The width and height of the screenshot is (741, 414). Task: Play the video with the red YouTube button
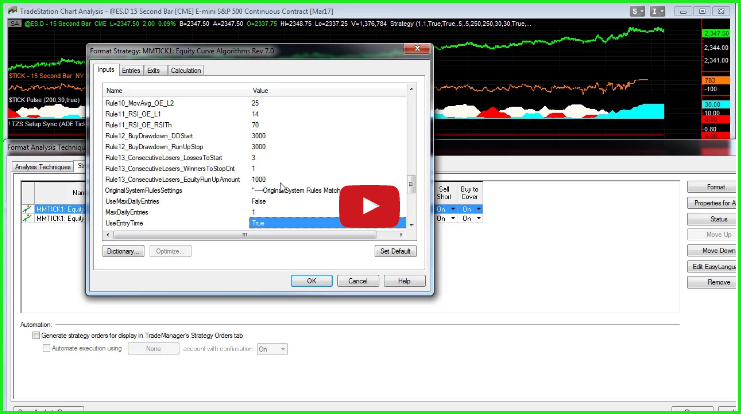pyautogui.click(x=369, y=206)
